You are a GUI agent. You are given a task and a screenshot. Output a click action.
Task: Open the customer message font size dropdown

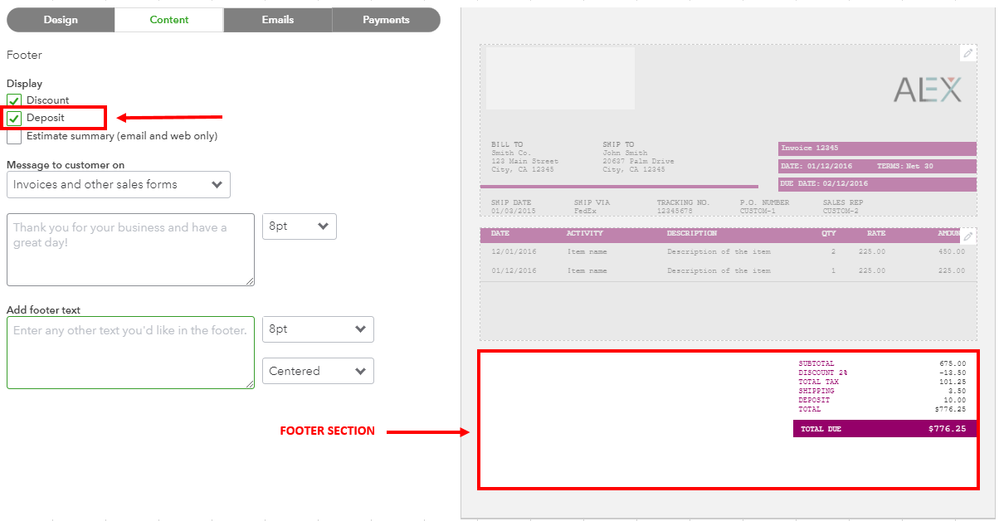click(x=299, y=226)
